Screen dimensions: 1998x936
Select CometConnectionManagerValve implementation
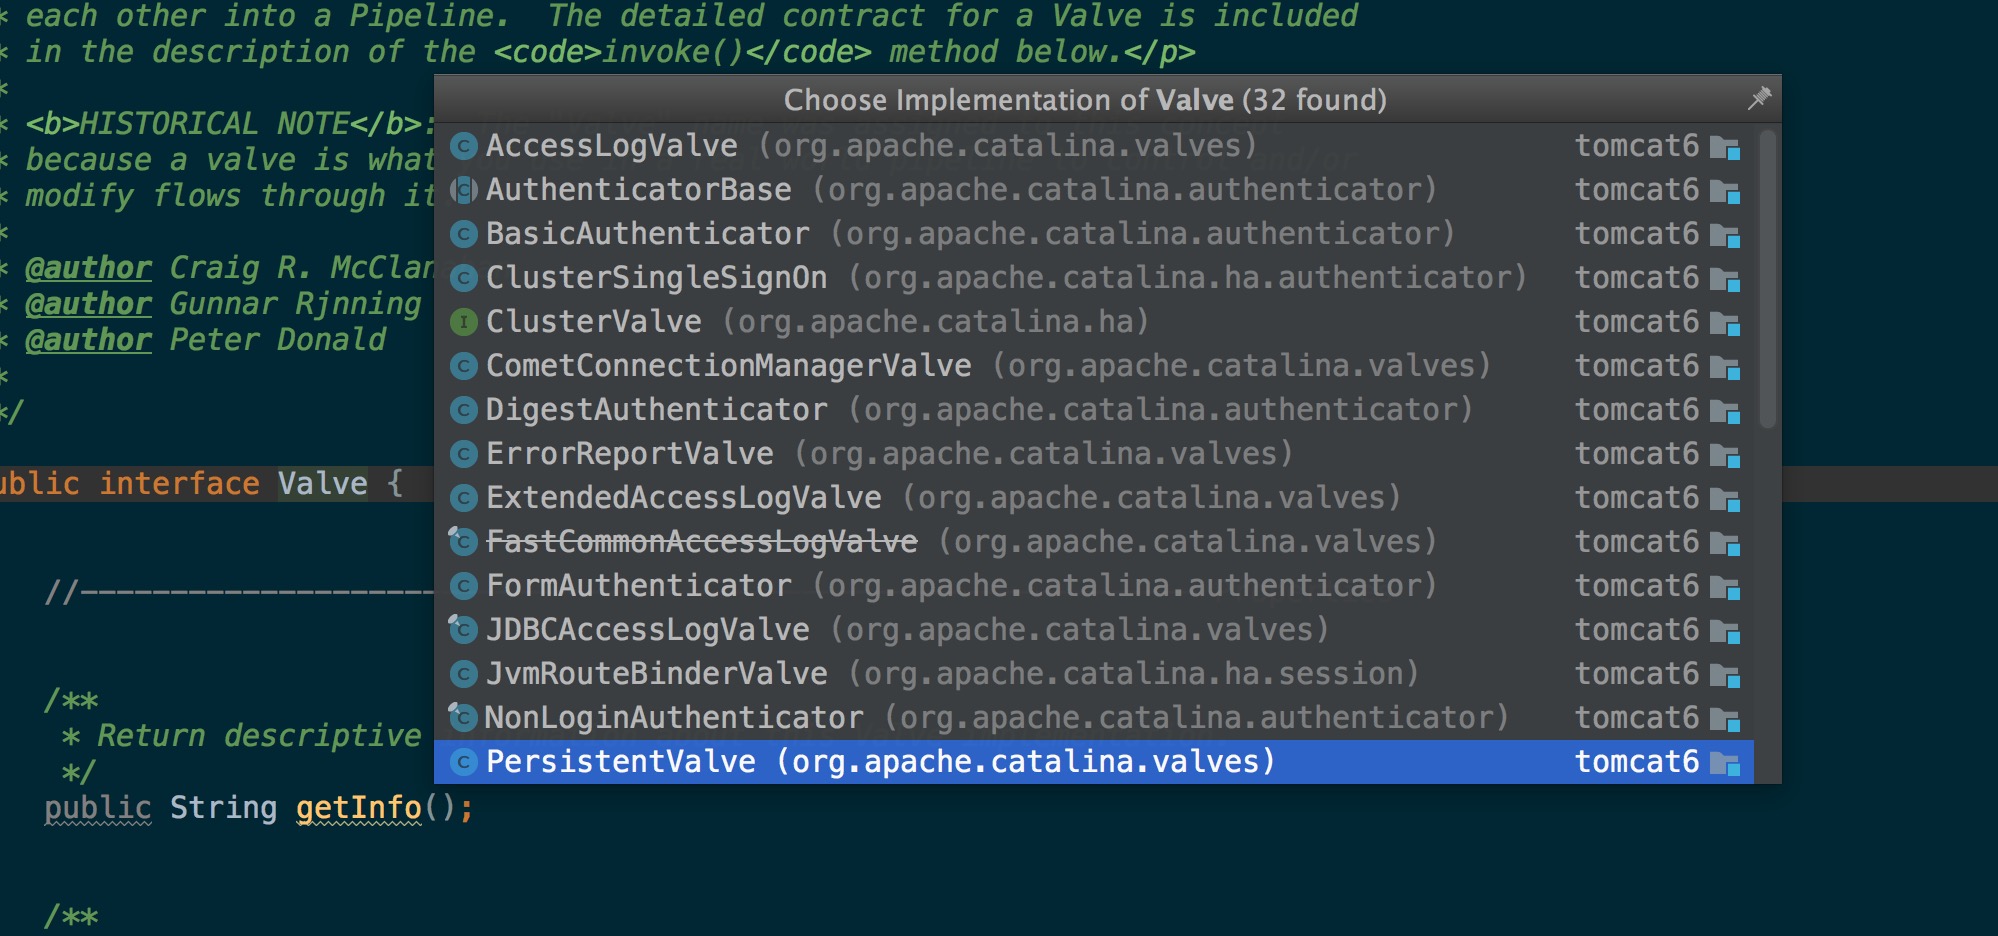click(1094, 366)
